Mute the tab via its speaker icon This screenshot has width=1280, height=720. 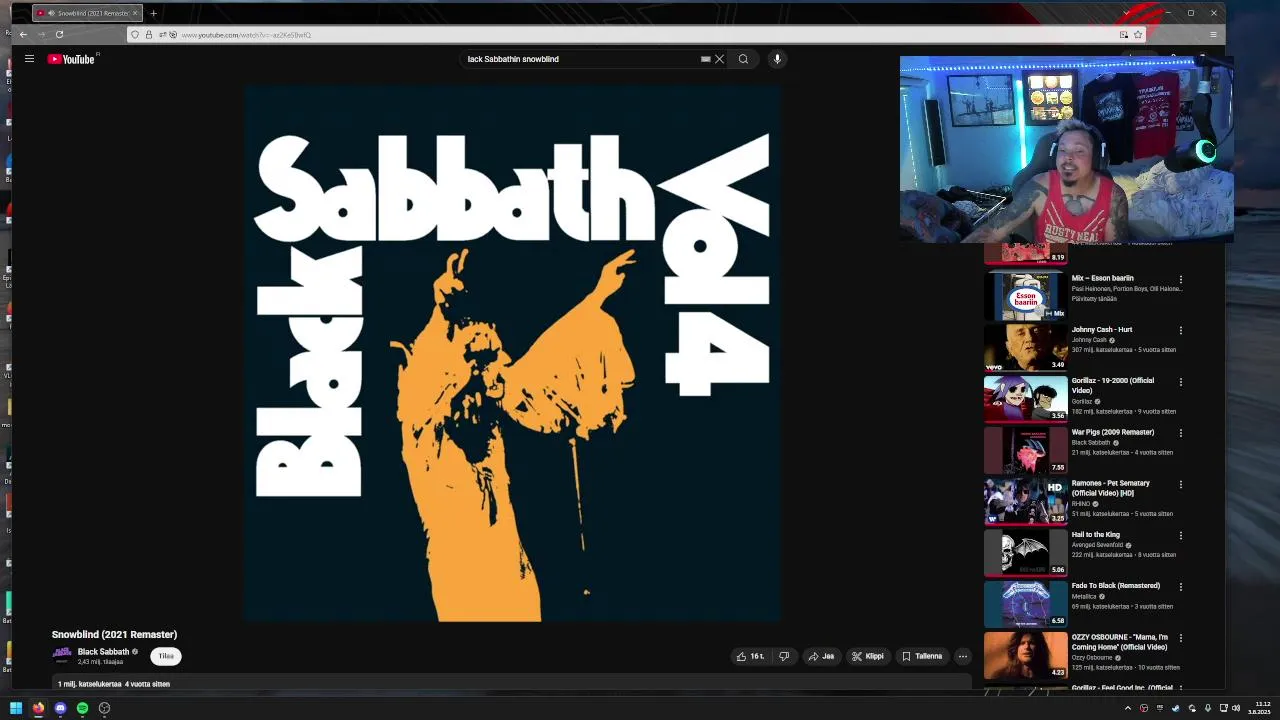[50, 13]
